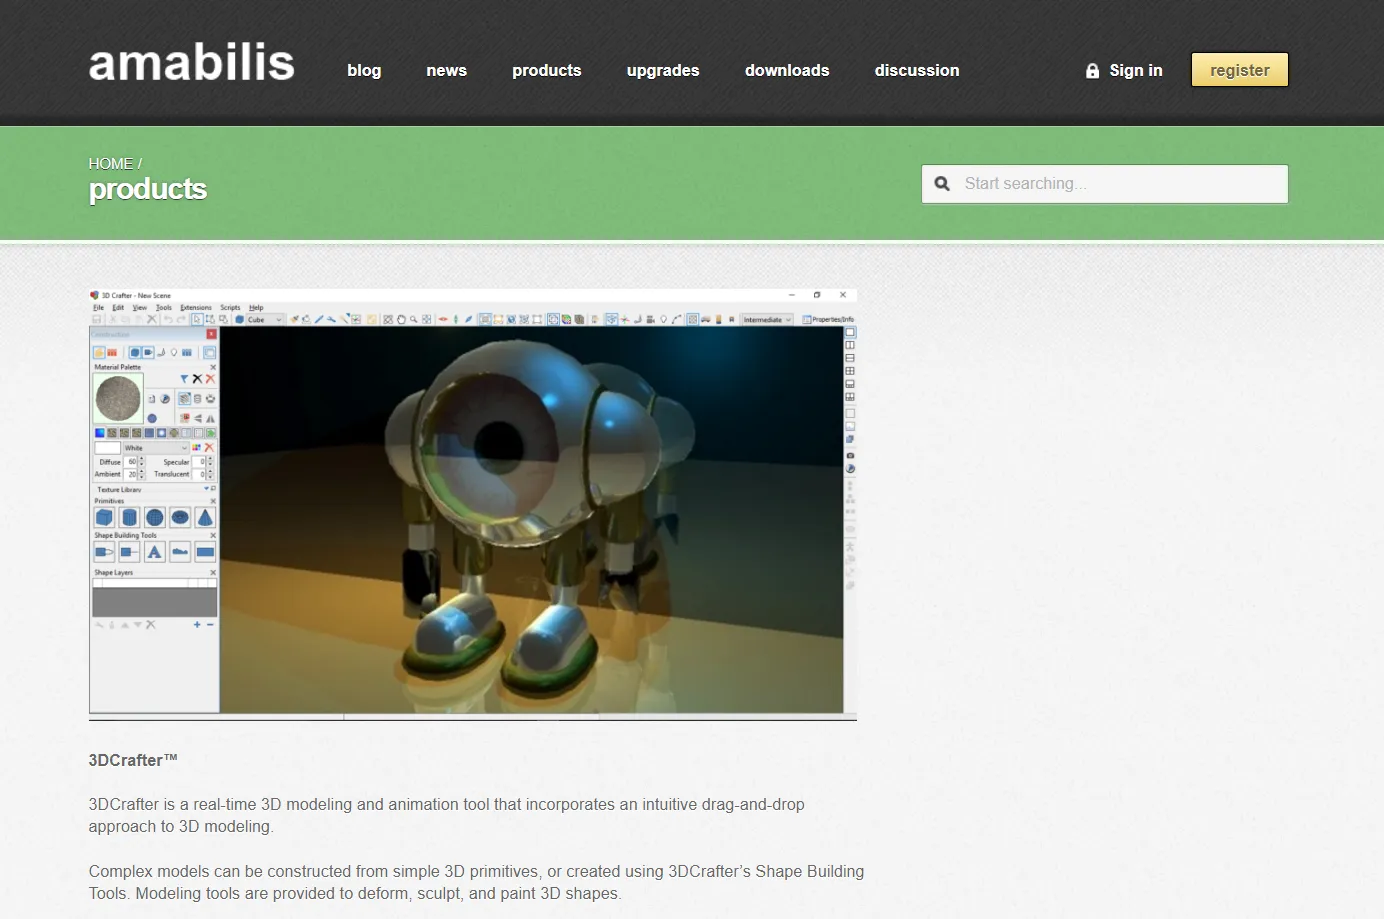Select the torus primitive icon
The height and width of the screenshot is (919, 1384).
[x=180, y=517]
